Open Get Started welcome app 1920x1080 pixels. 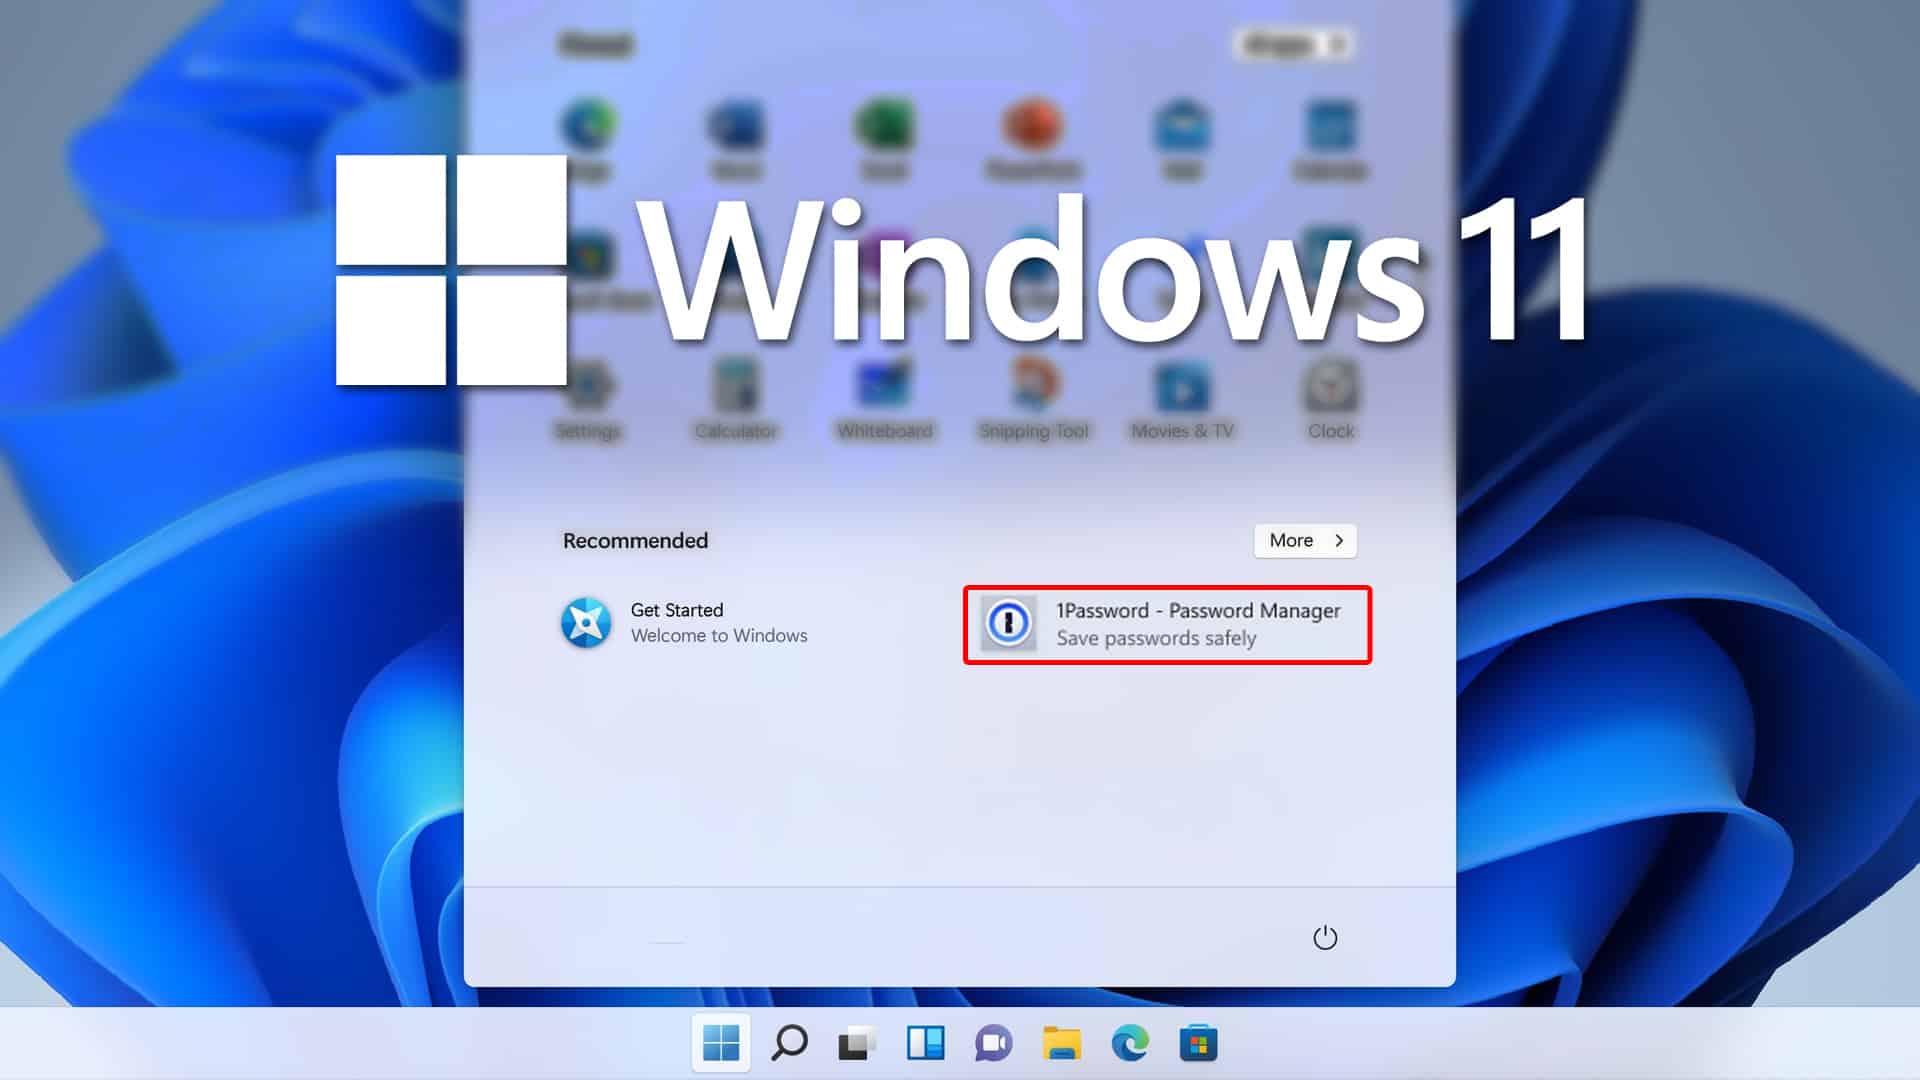tap(685, 622)
